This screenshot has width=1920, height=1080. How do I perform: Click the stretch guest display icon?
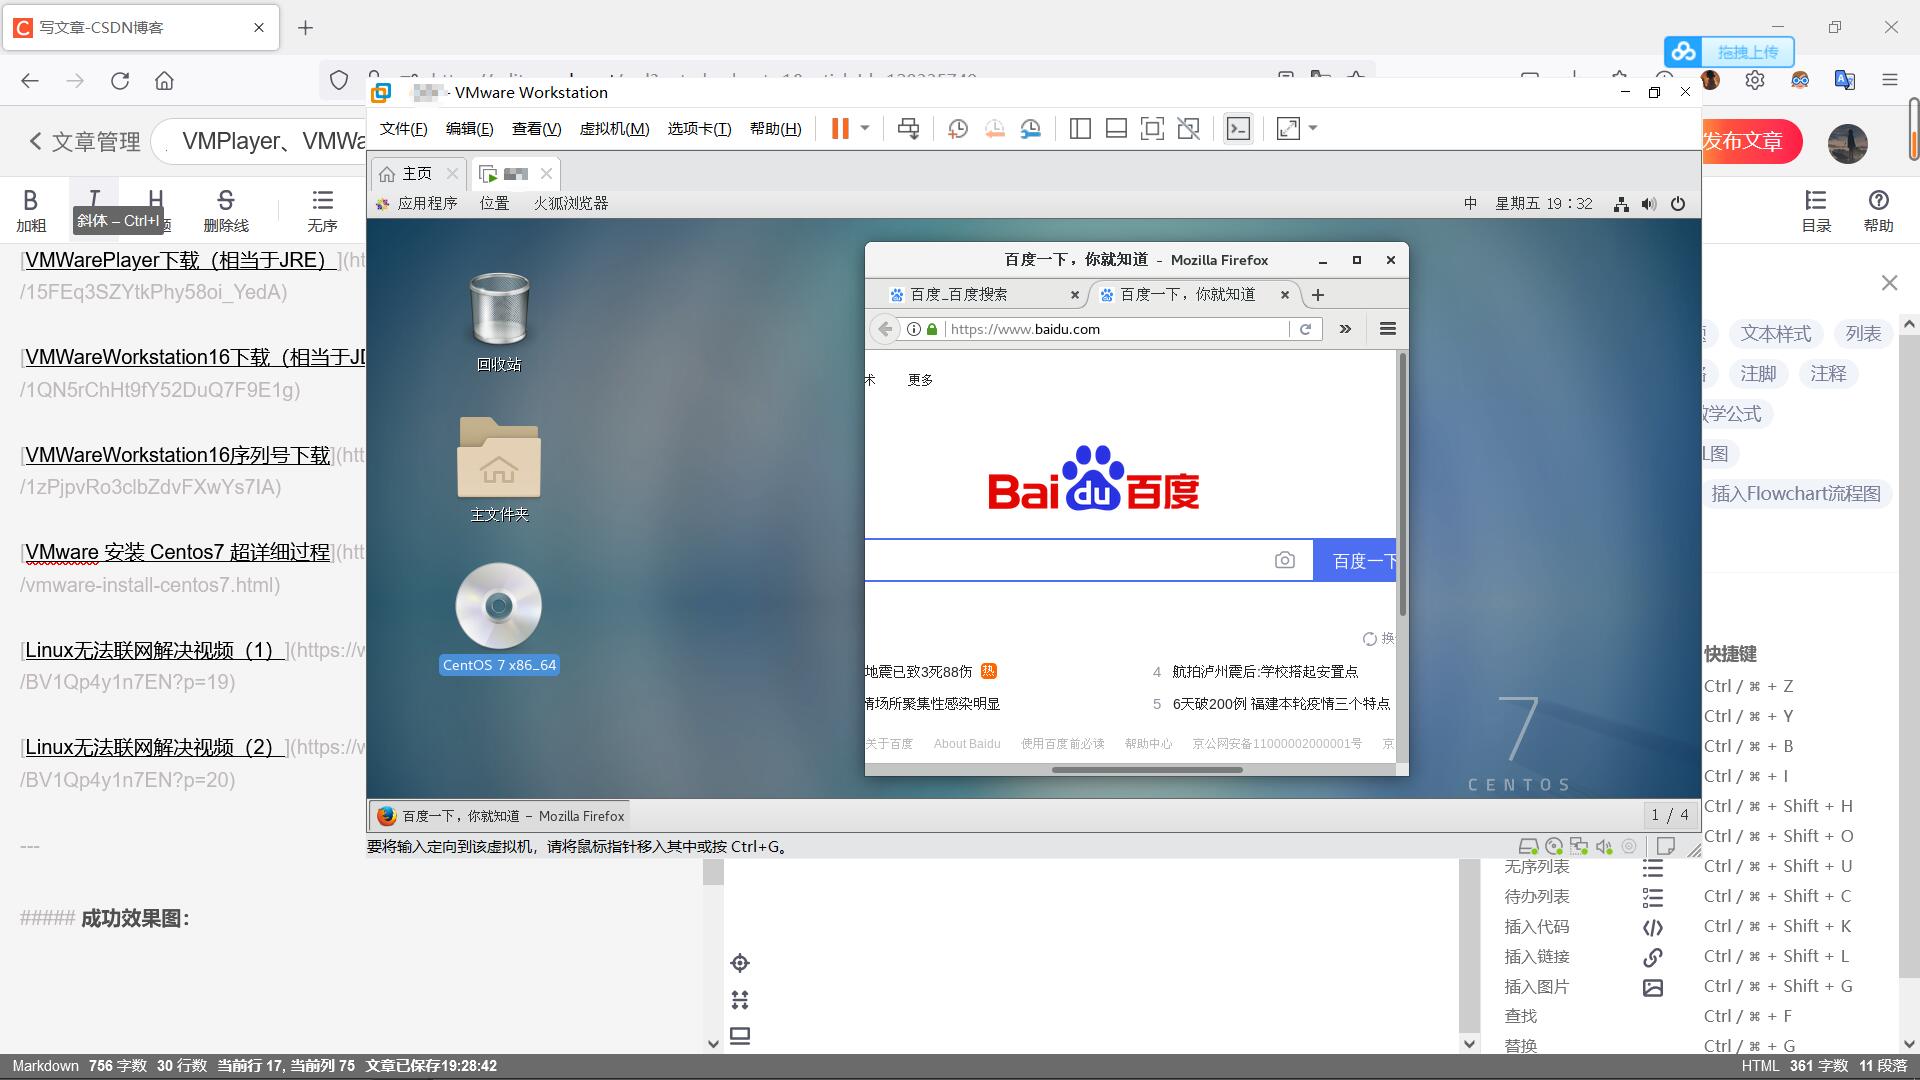1289,128
